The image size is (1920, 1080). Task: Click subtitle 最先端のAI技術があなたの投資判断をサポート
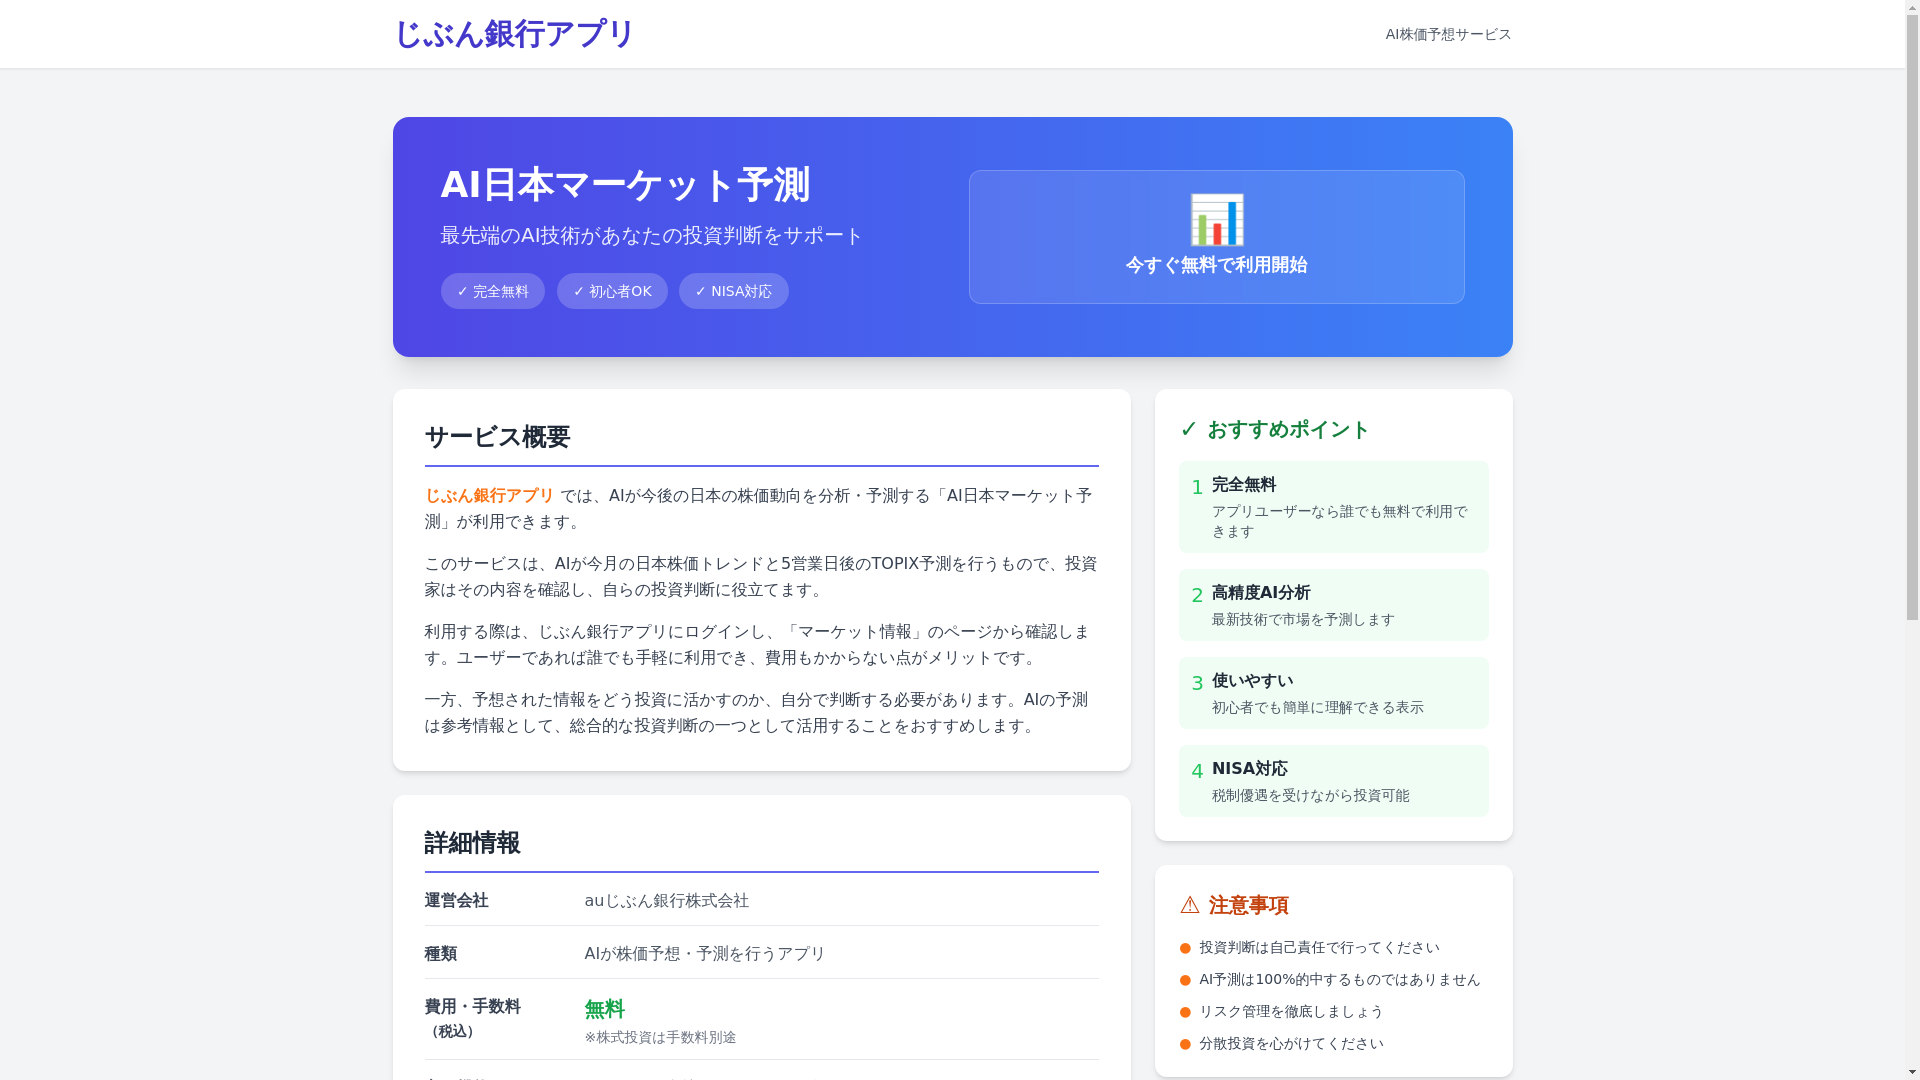coord(651,235)
